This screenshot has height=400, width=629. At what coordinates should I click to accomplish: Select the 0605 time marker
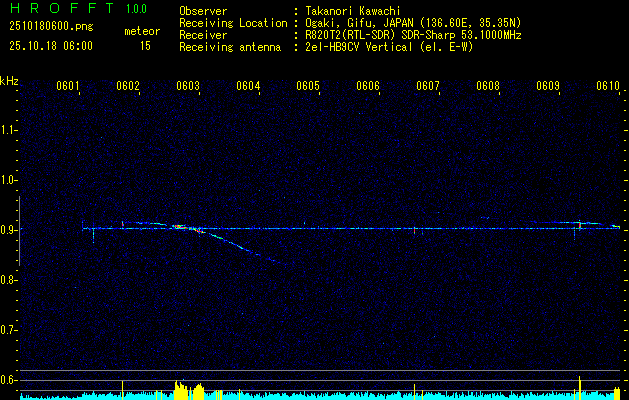coord(308,86)
